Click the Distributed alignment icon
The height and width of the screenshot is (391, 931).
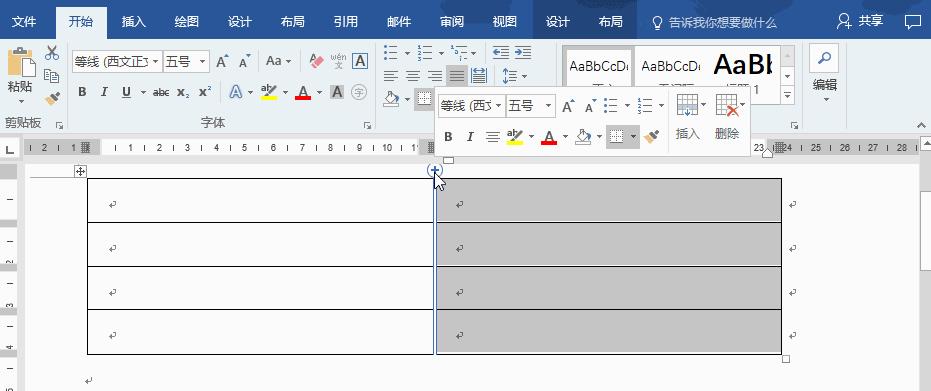click(x=479, y=76)
